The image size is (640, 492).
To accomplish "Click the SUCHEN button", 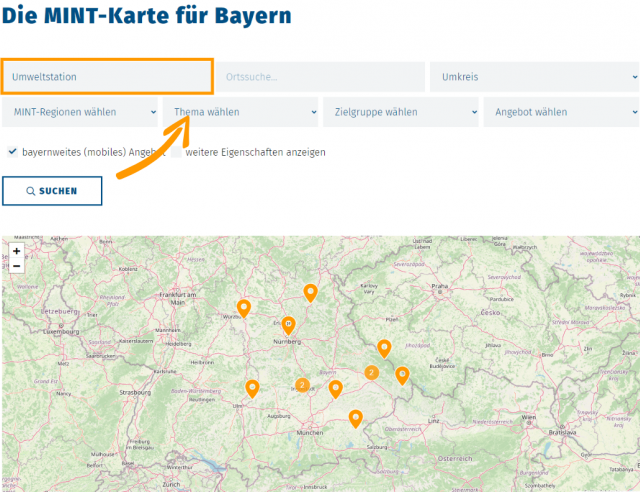I will 52,191.
